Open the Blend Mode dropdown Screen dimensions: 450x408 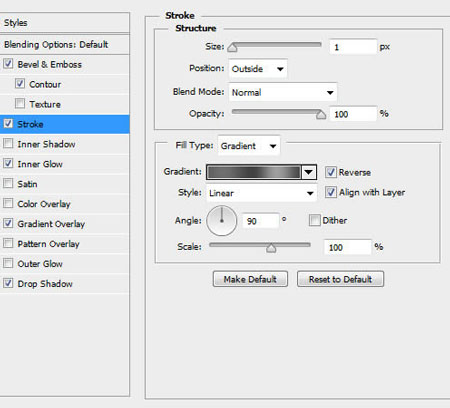coord(283,92)
